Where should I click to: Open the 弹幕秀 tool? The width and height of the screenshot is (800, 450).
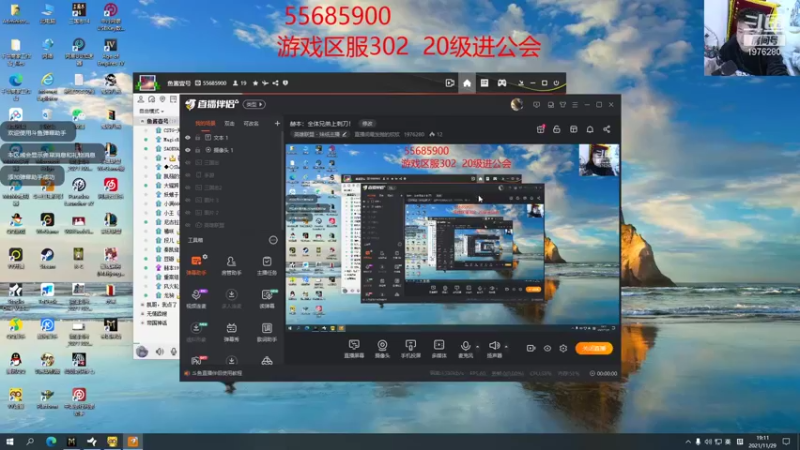coord(231,332)
